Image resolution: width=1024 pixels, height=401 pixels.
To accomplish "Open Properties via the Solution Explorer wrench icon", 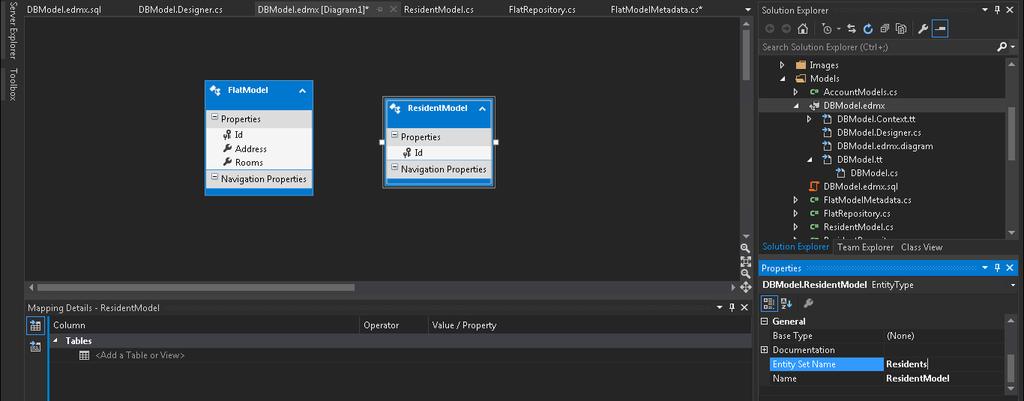I will point(923,29).
